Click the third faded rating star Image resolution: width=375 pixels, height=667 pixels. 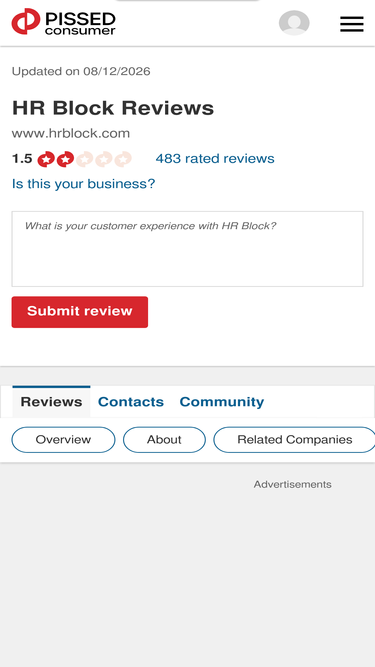tap(84, 160)
